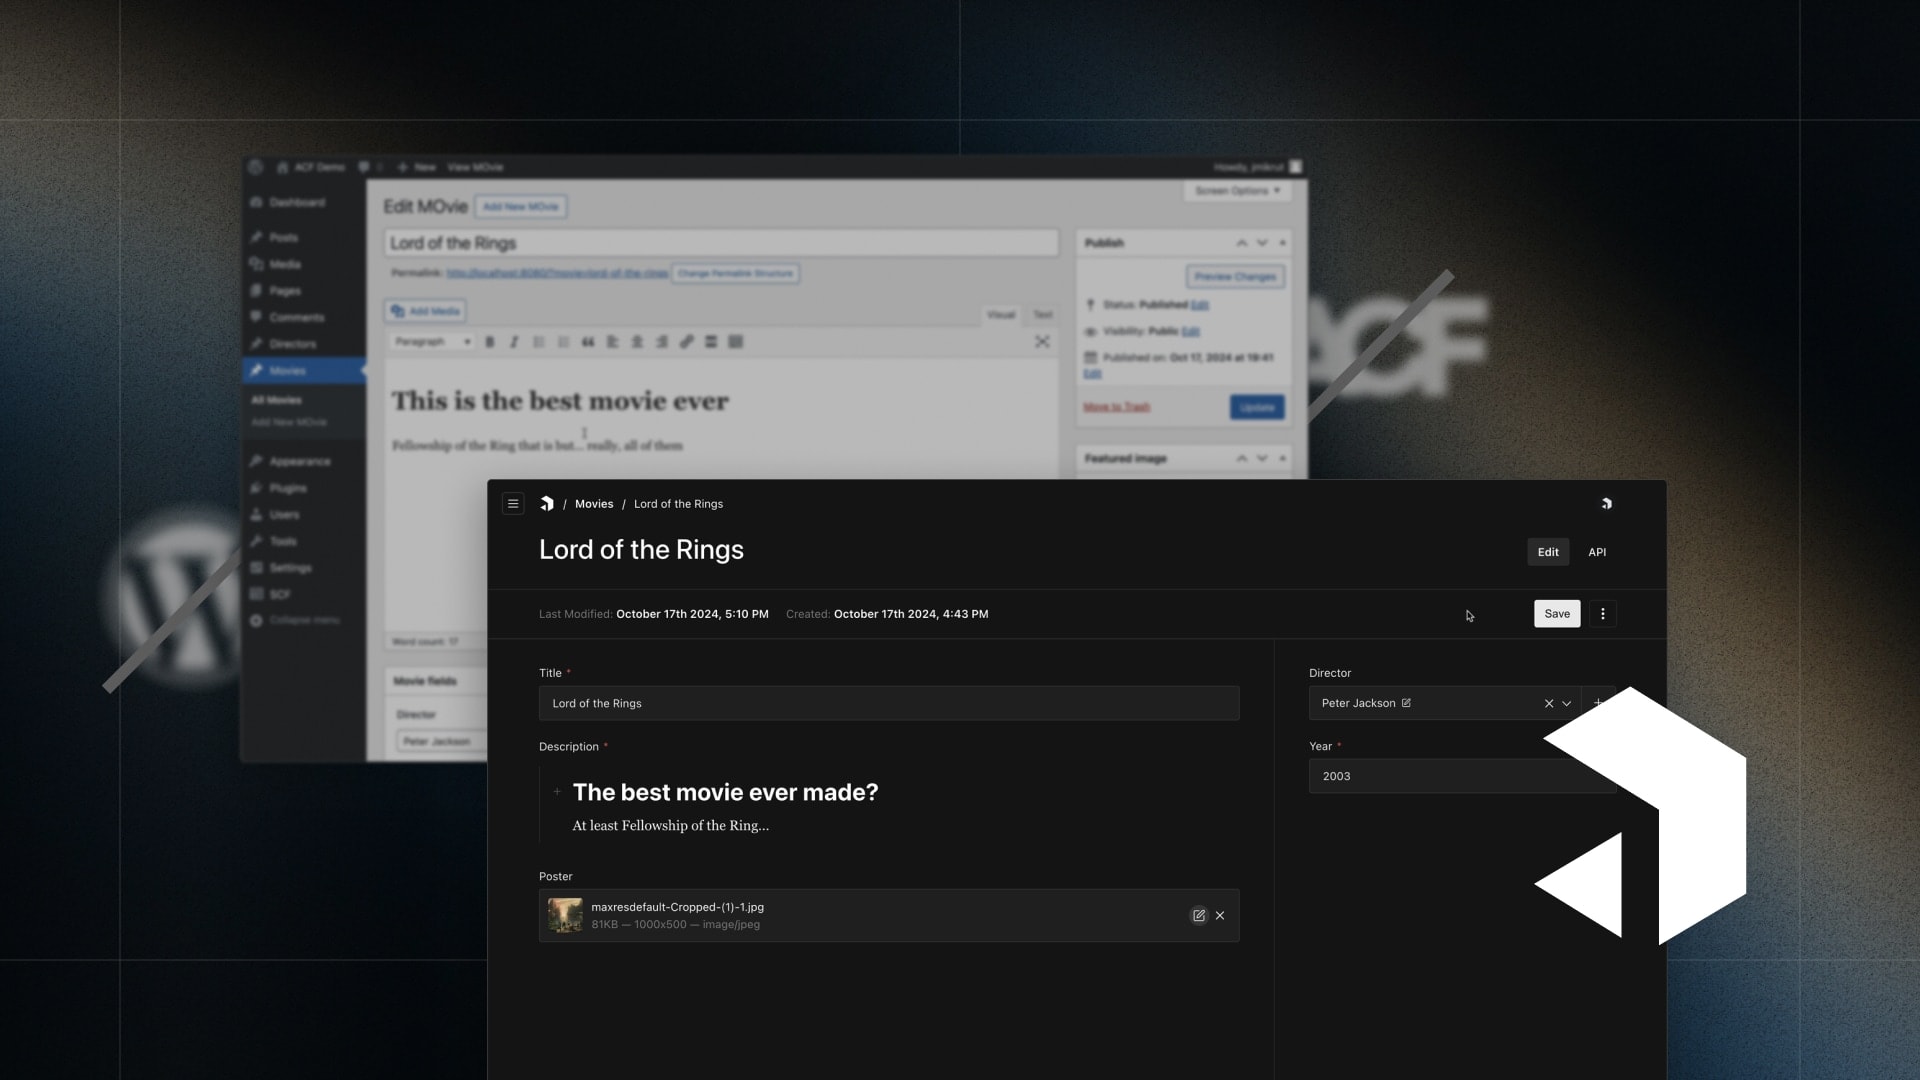
Task: Click Add New MOvie button beside Edit MOvie
Action: pos(521,207)
